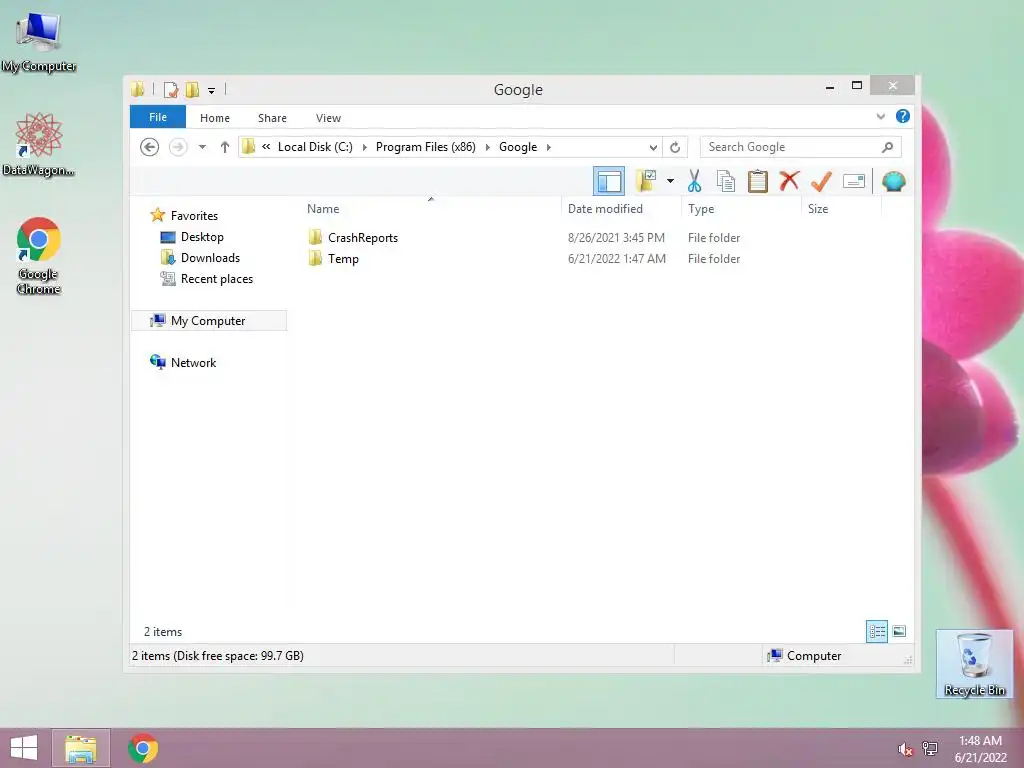Image resolution: width=1024 pixels, height=768 pixels.
Task: Open Customize Quick Access Toolbar dropdown
Action: click(211, 91)
